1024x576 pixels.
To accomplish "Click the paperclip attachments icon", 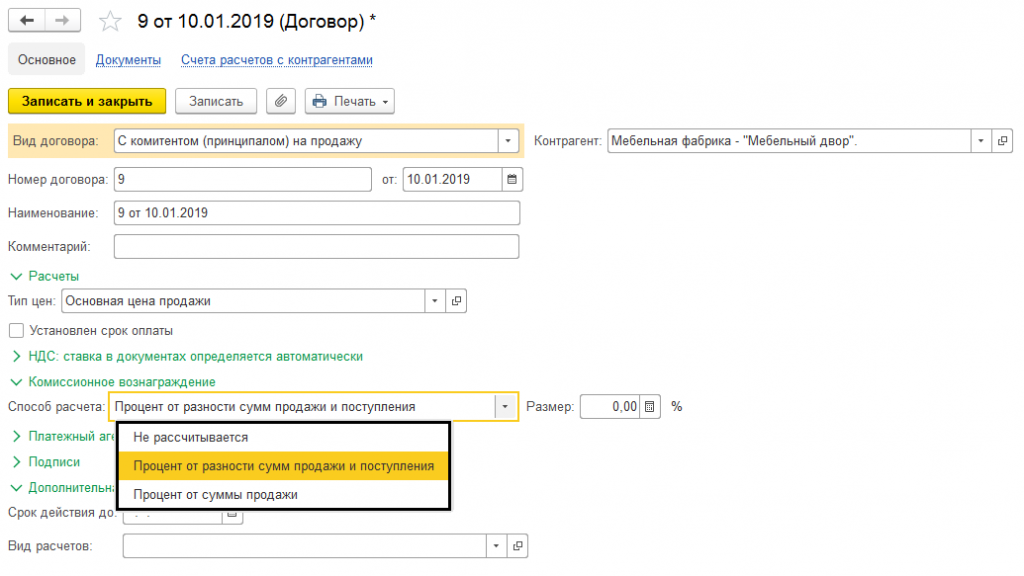I will click(281, 101).
